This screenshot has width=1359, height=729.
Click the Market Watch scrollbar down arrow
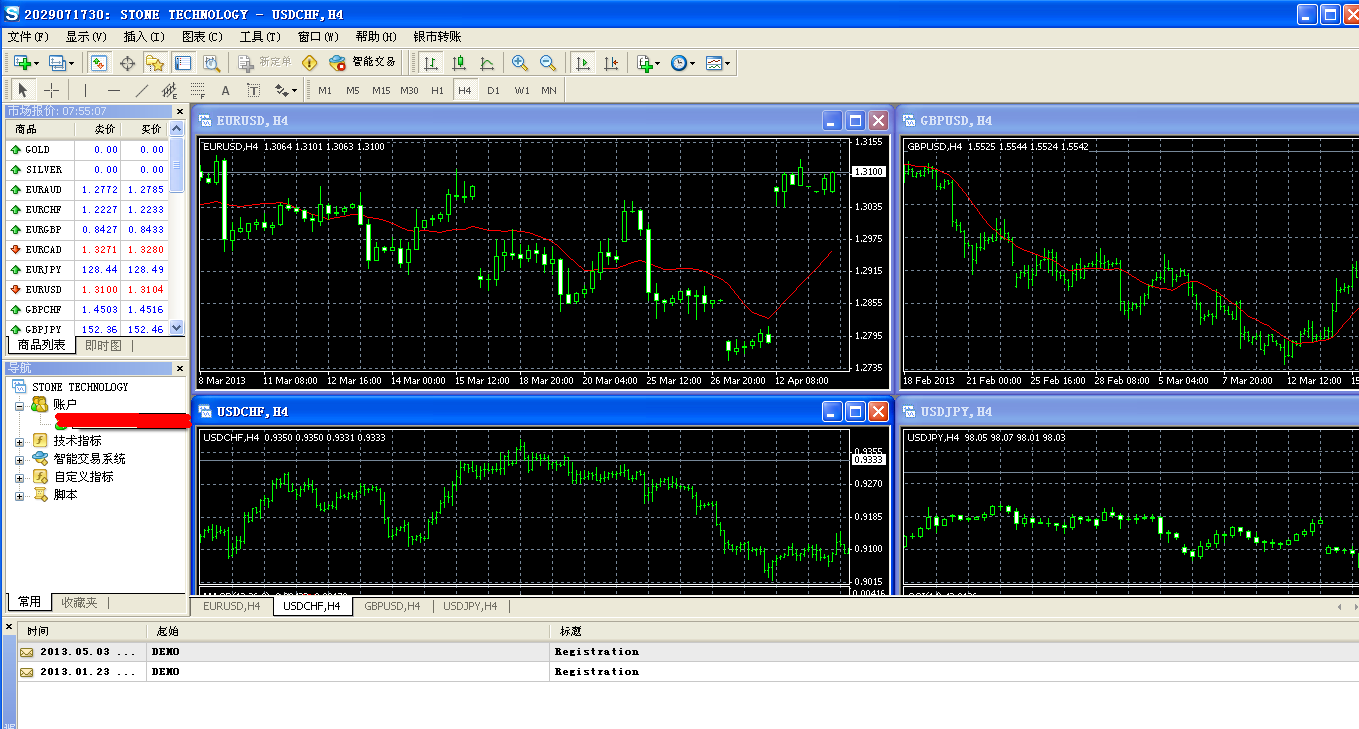coord(177,328)
